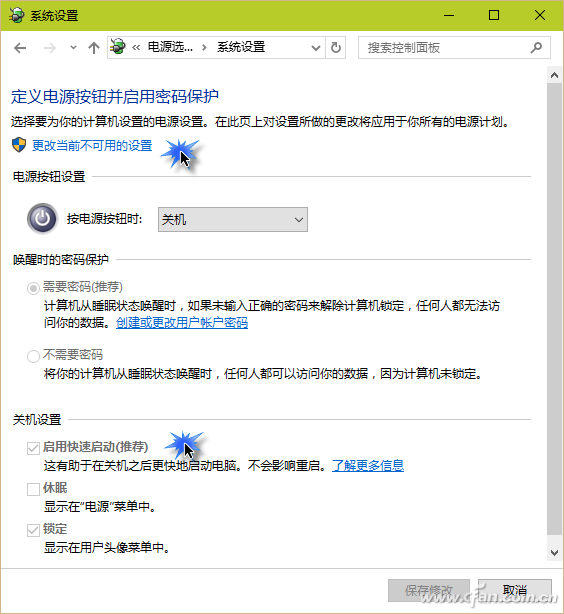Select the 需要密码(推荐) radio button

[x=33, y=289]
